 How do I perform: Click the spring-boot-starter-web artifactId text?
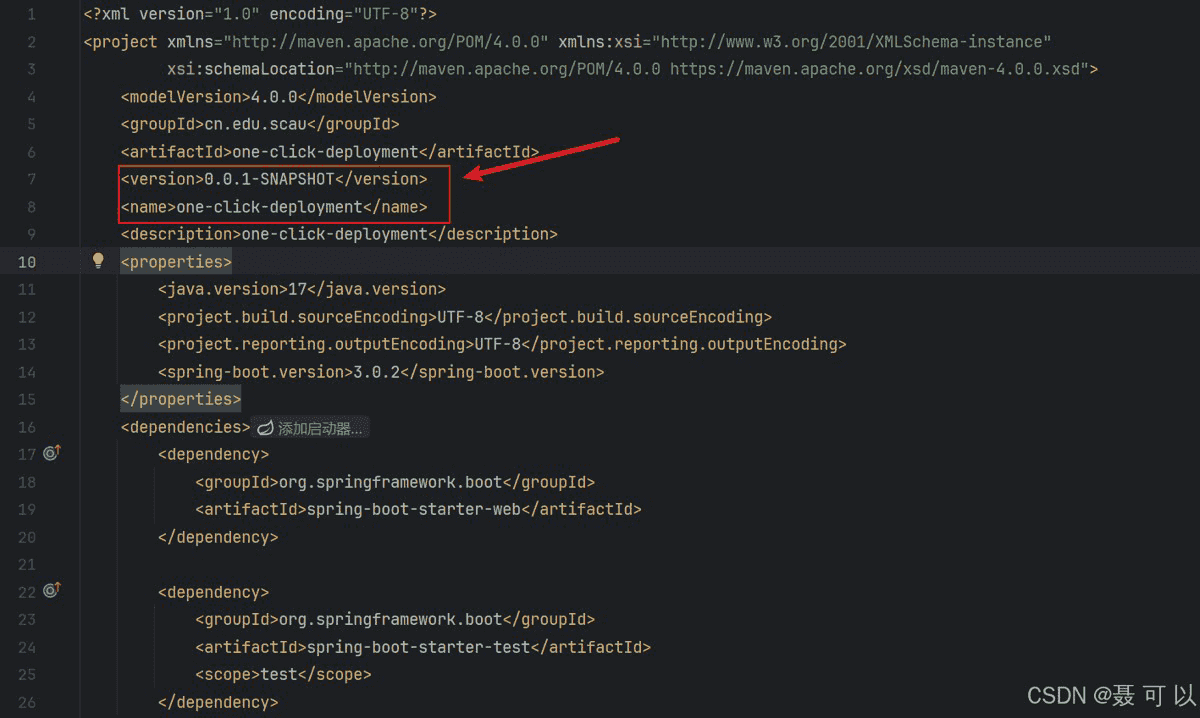point(413,509)
